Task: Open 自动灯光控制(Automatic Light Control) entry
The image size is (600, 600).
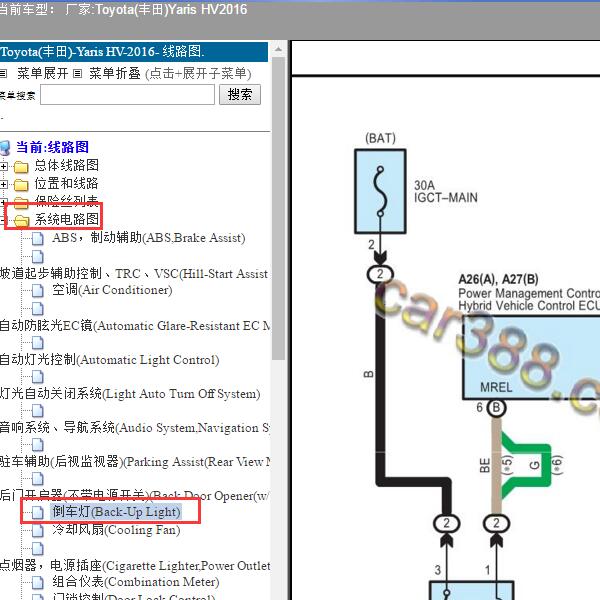Action: pos(109,360)
